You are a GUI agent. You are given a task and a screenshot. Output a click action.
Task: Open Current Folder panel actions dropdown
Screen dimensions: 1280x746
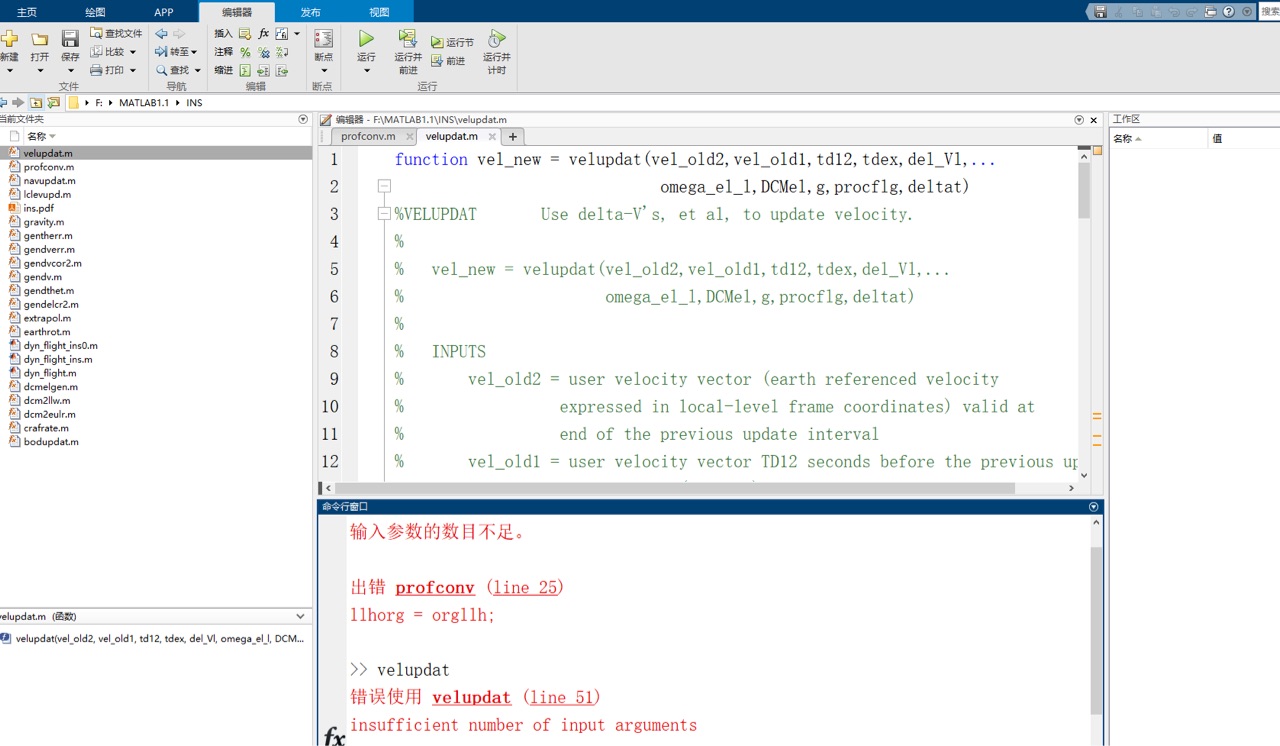(303, 119)
